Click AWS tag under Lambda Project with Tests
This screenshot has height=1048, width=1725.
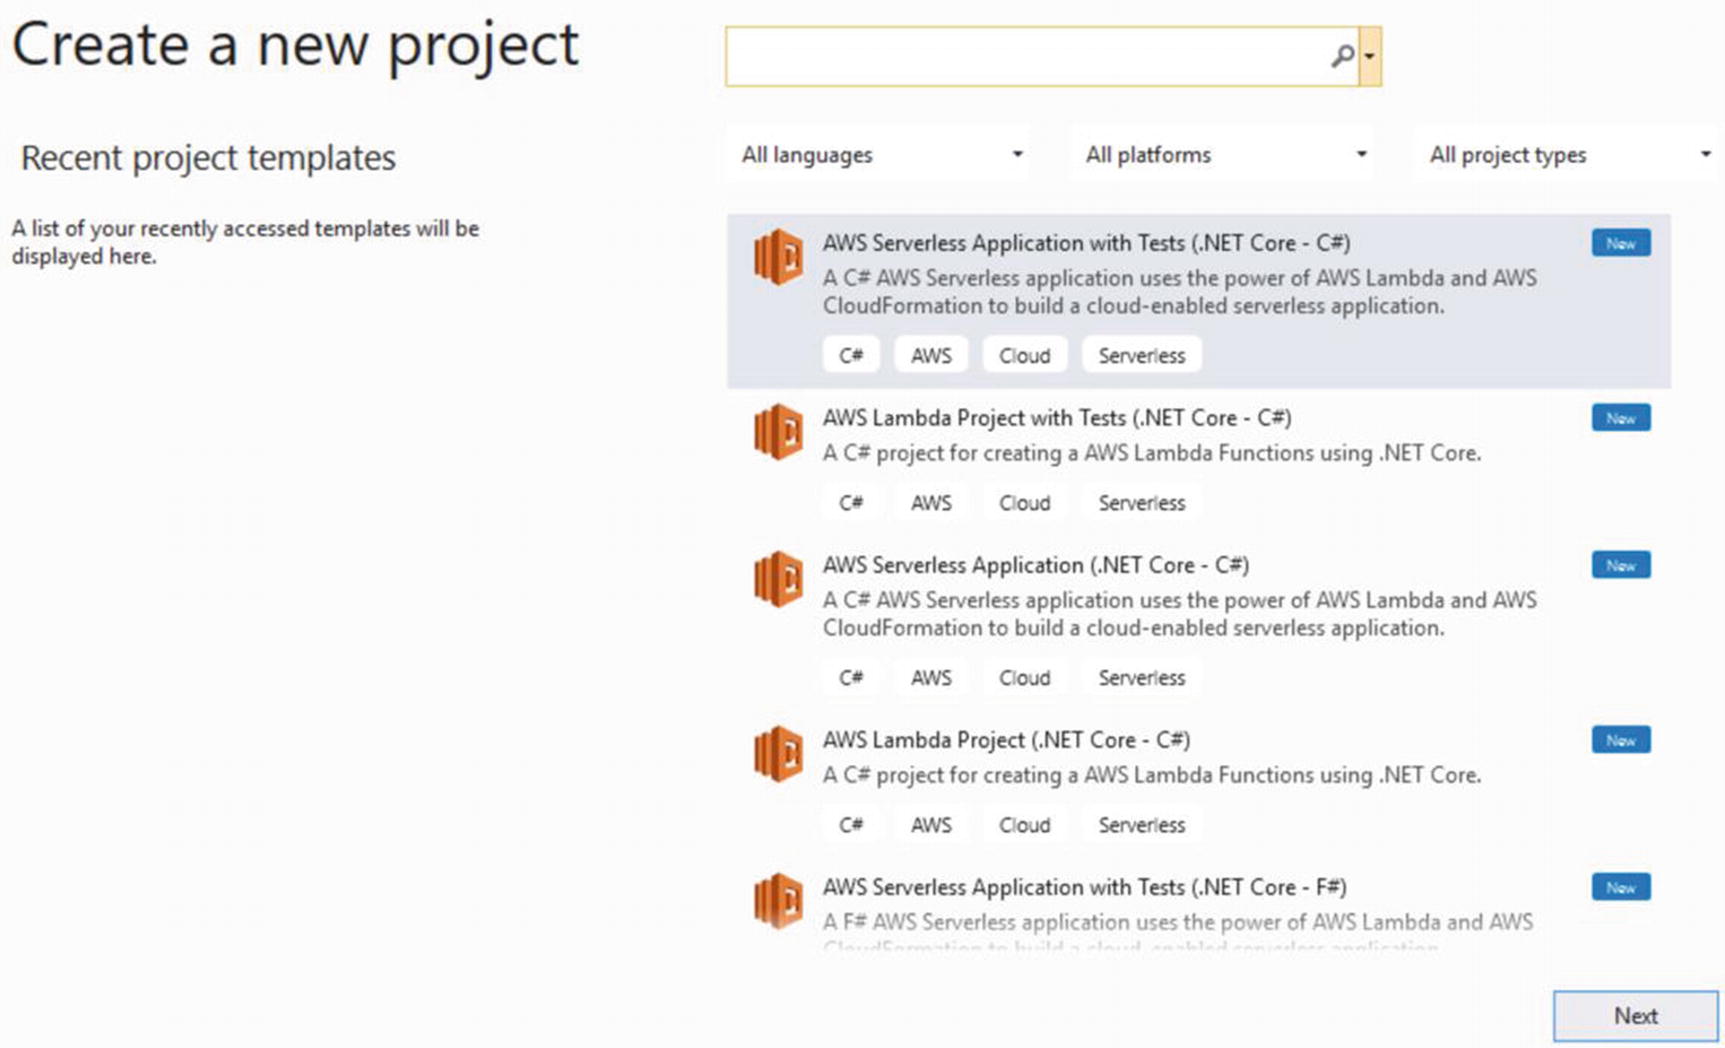tap(931, 503)
